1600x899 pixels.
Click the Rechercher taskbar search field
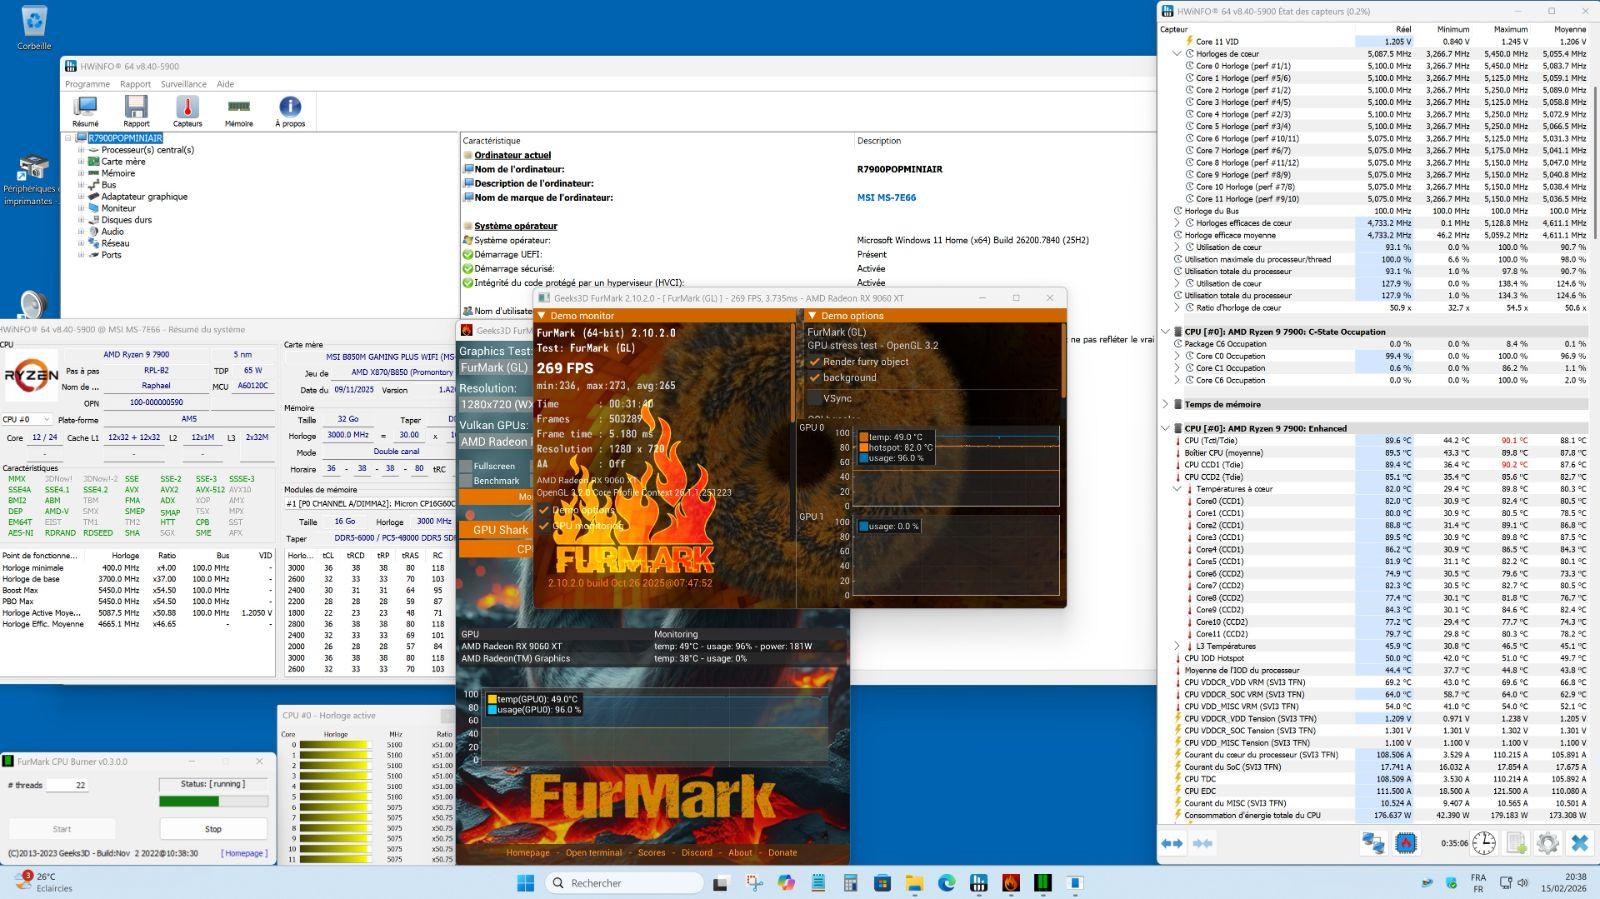[x=624, y=883]
